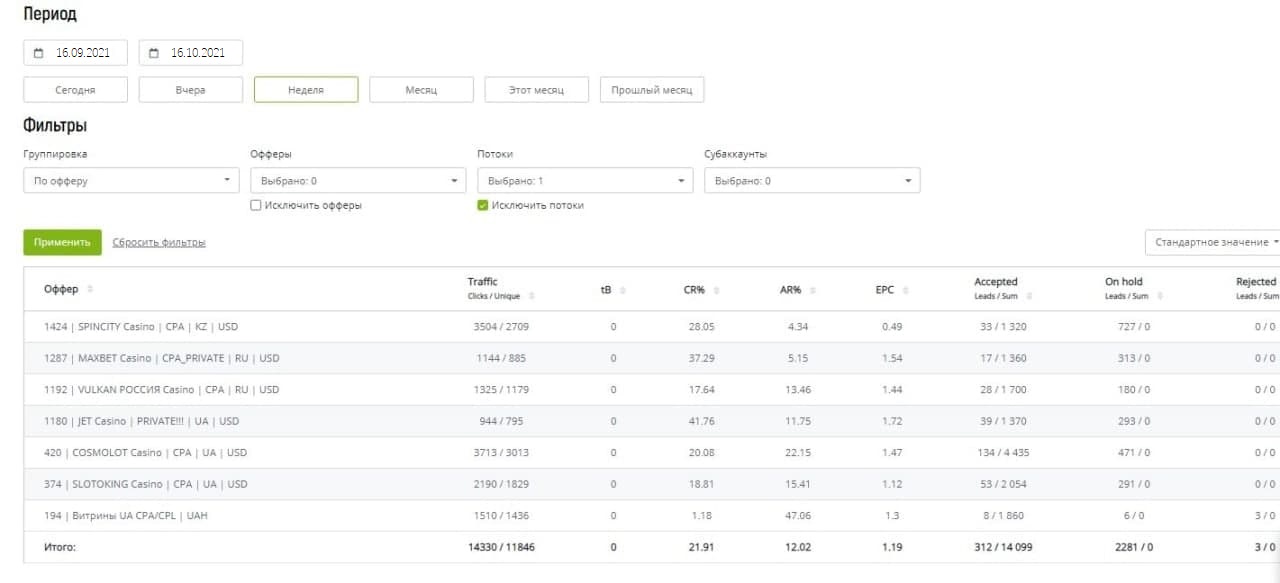
Task: Click calendar icon in start date field
Action: pos(39,53)
